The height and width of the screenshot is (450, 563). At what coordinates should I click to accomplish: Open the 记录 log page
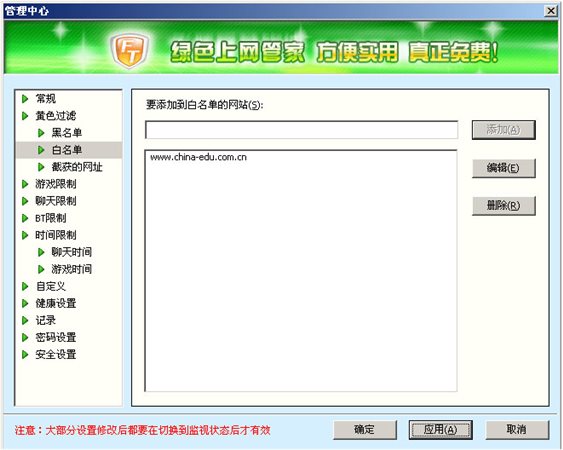[x=45, y=321]
